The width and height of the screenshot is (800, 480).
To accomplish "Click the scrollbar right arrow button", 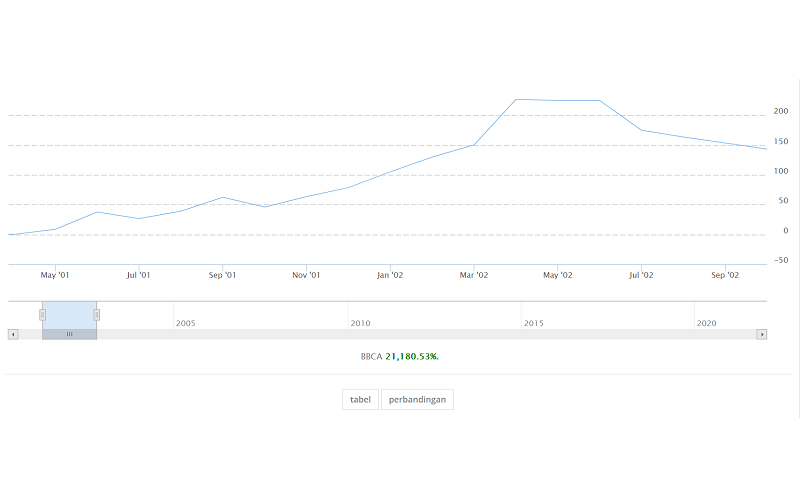I will coord(762,334).
